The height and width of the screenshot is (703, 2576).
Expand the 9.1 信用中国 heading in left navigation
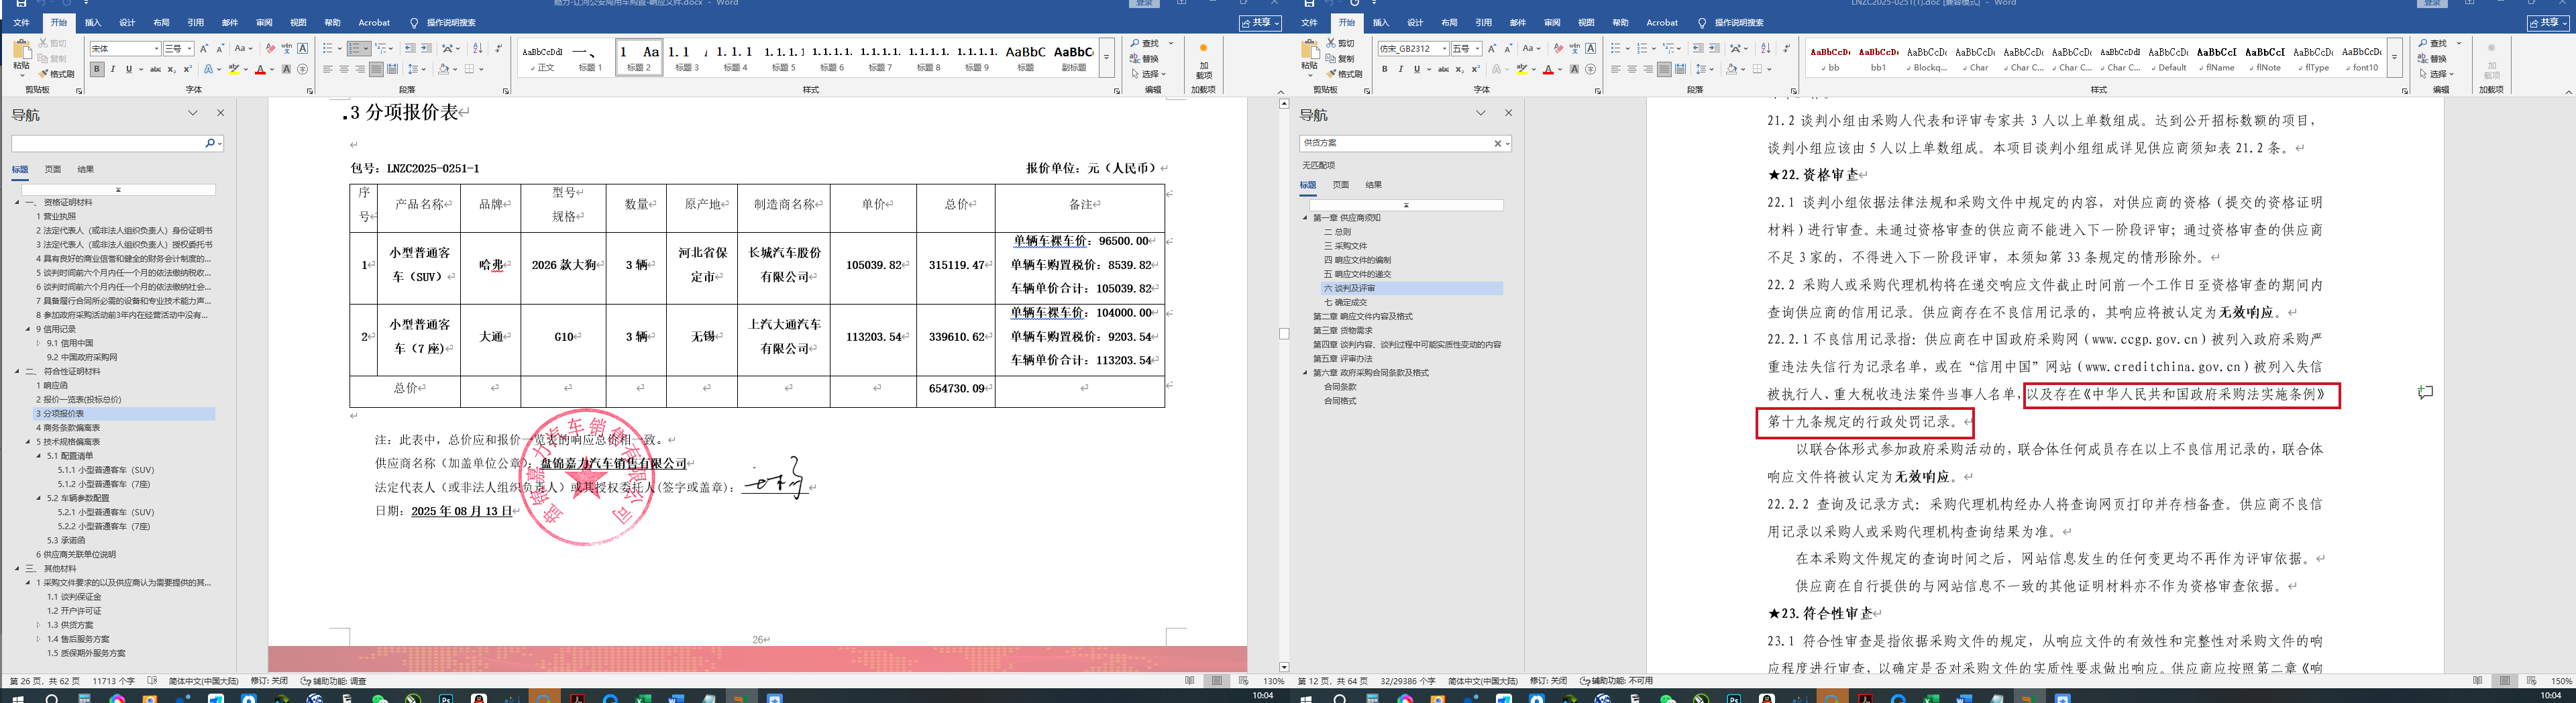[39, 343]
